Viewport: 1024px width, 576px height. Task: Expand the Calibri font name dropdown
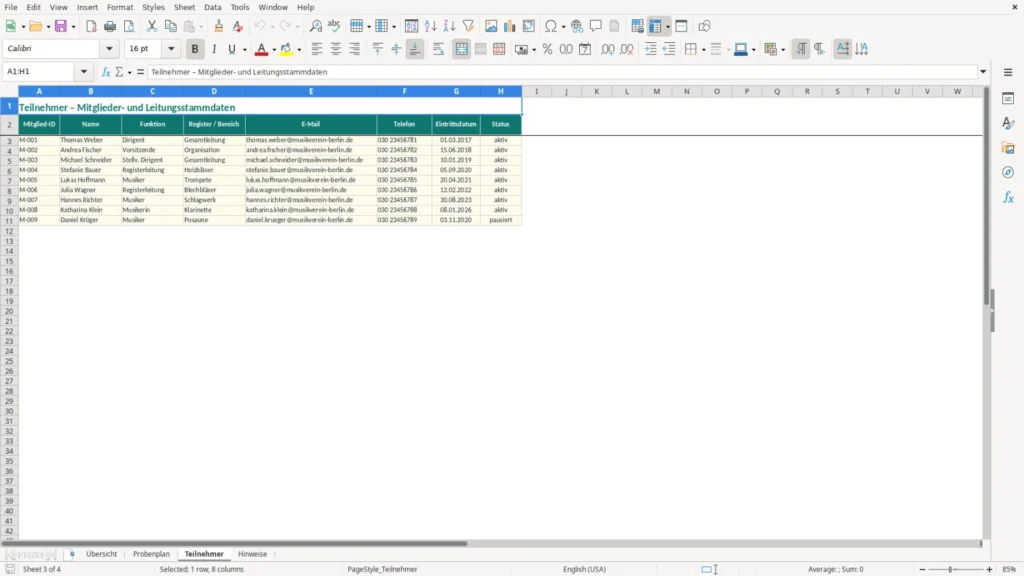pos(109,48)
